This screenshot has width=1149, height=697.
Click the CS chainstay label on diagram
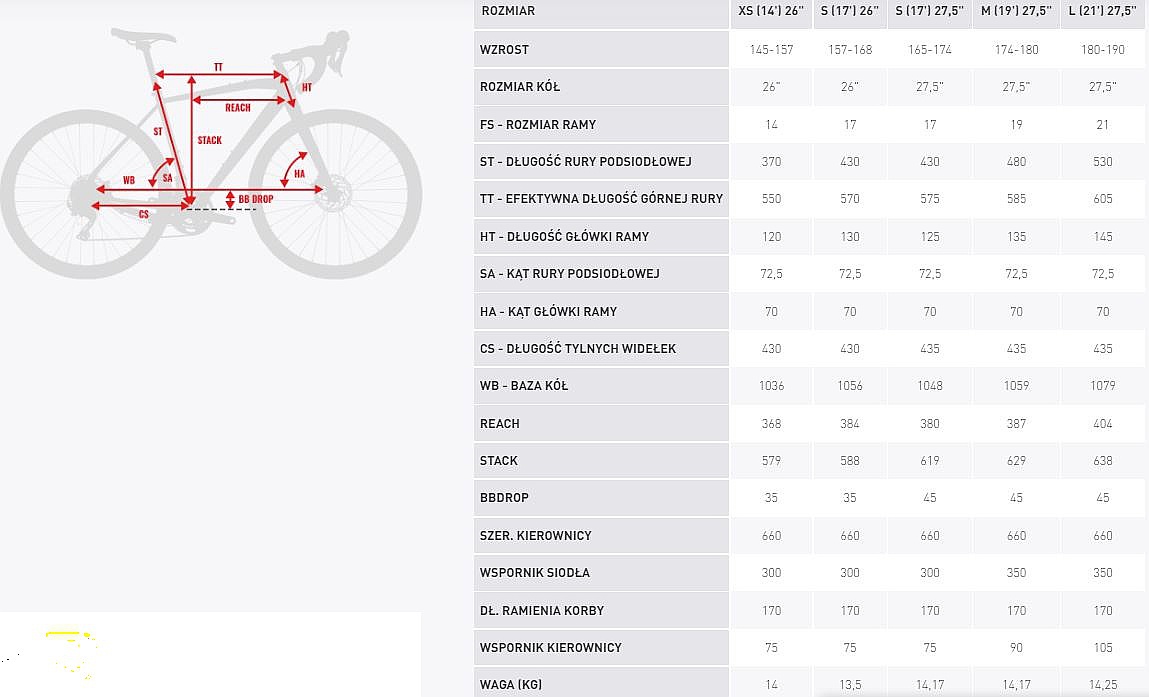(144, 214)
